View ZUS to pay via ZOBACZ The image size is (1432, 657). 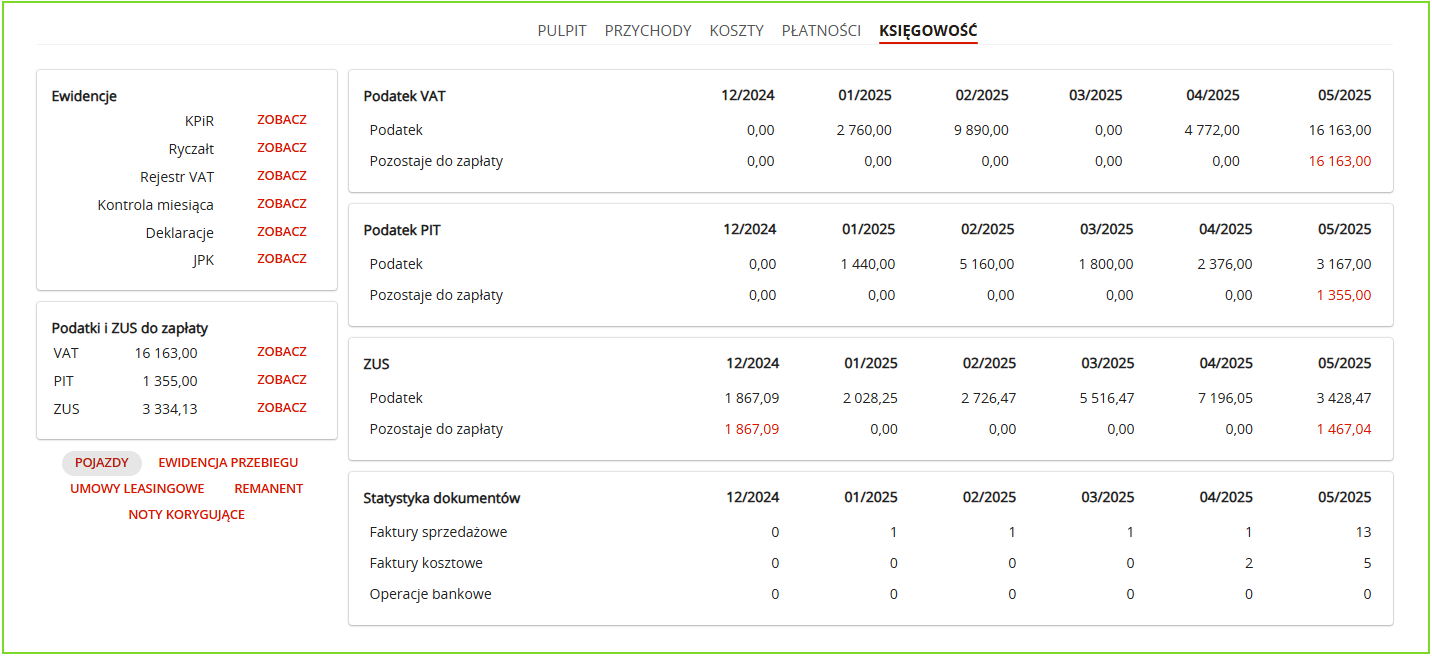point(282,408)
